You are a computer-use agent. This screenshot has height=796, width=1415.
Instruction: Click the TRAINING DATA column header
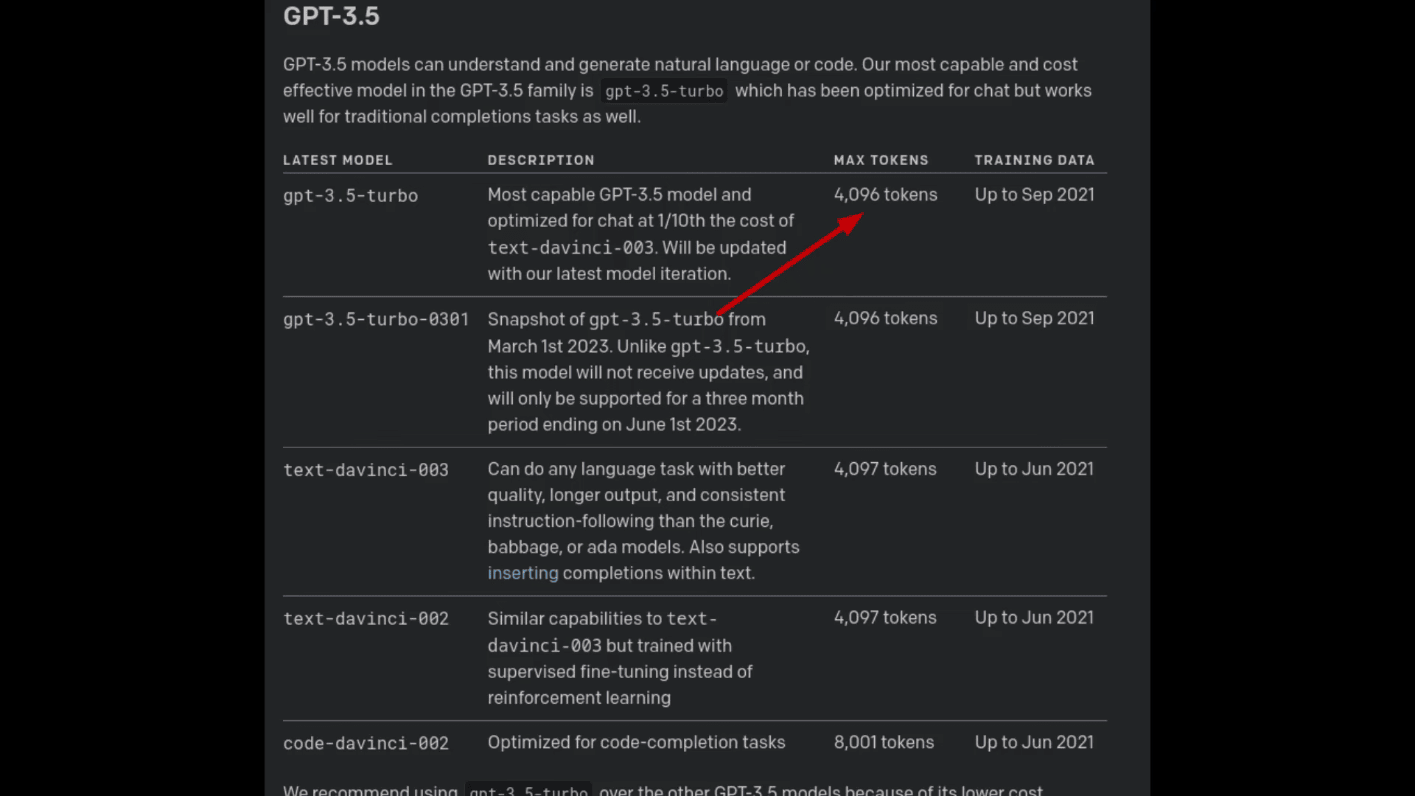point(1035,160)
